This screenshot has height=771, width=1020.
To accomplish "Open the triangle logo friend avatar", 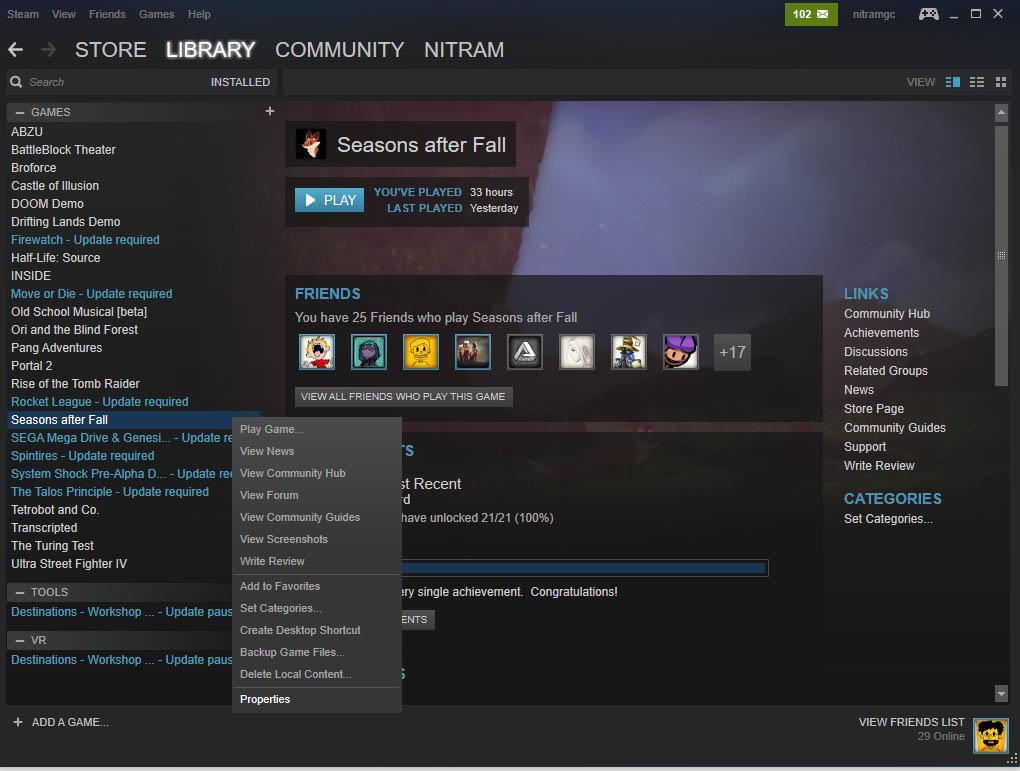I will pos(525,352).
